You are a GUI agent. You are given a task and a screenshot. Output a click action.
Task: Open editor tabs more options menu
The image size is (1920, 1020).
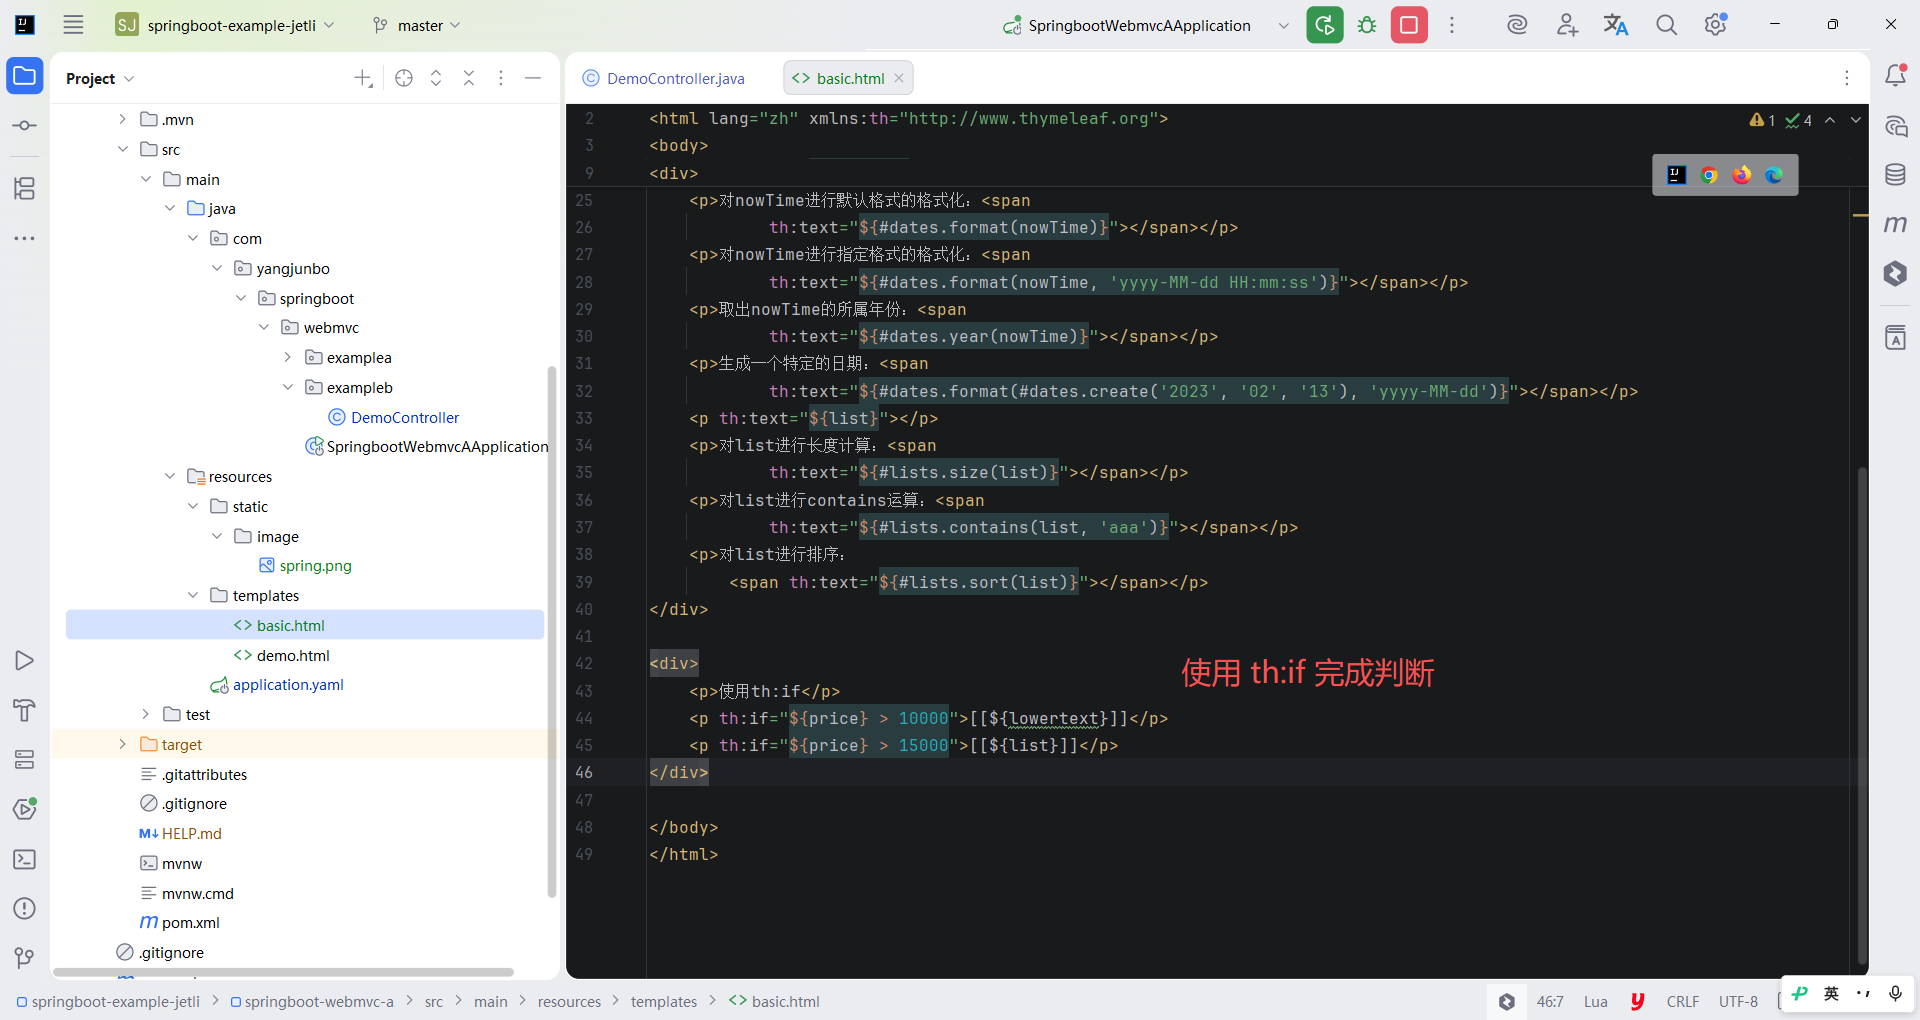tap(1847, 78)
